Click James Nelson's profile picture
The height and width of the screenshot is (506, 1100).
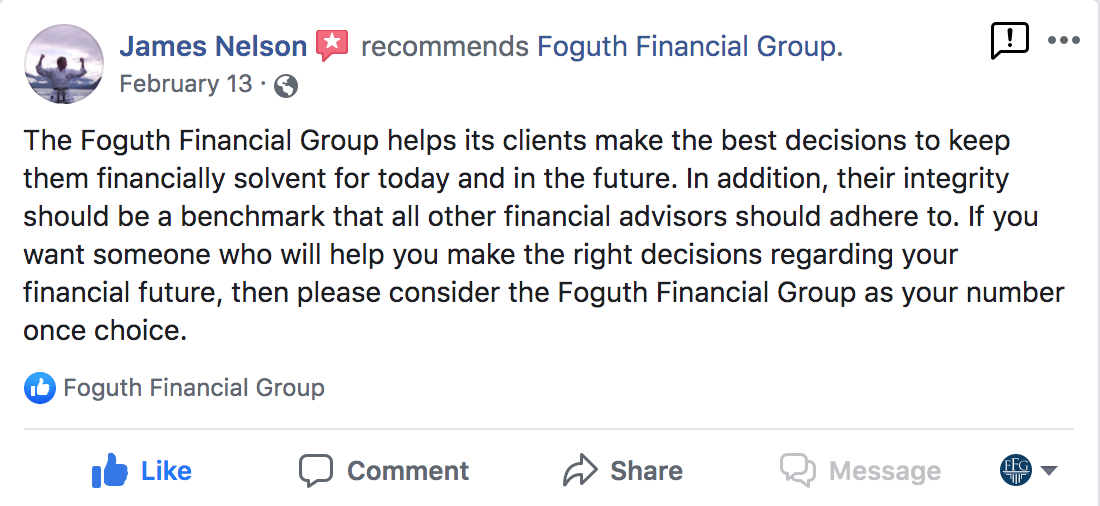(x=63, y=63)
